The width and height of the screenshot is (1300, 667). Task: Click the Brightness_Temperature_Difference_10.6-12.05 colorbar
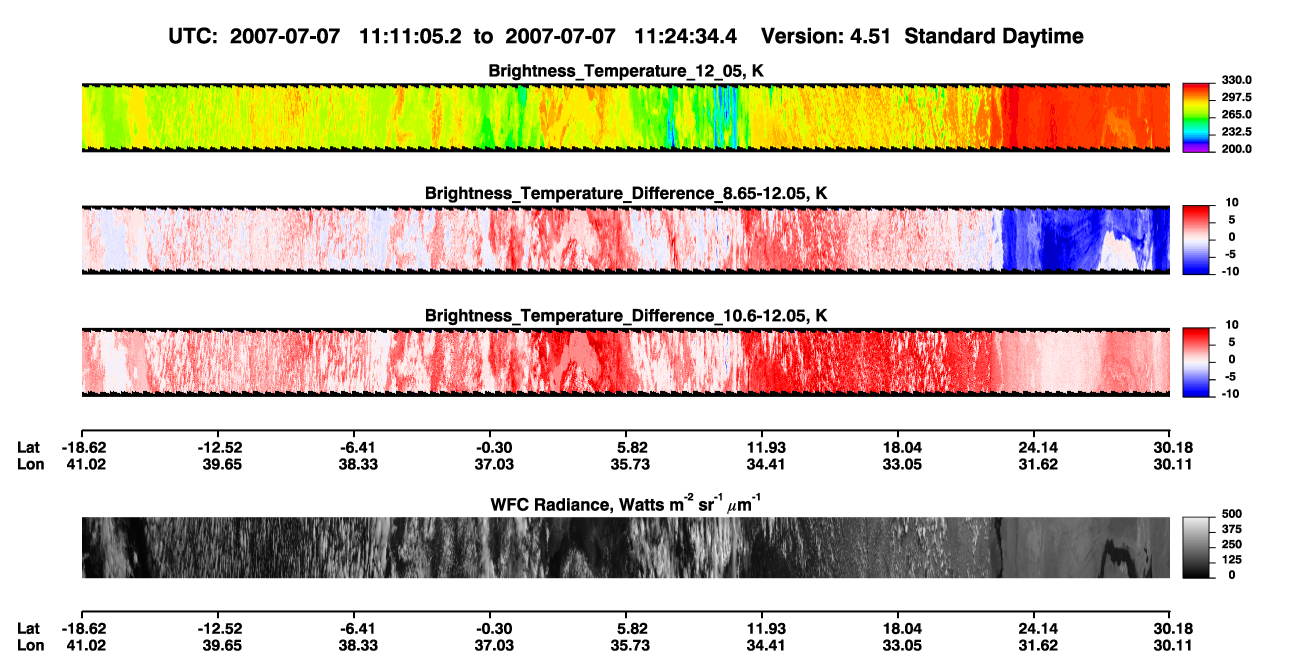coord(1197,360)
